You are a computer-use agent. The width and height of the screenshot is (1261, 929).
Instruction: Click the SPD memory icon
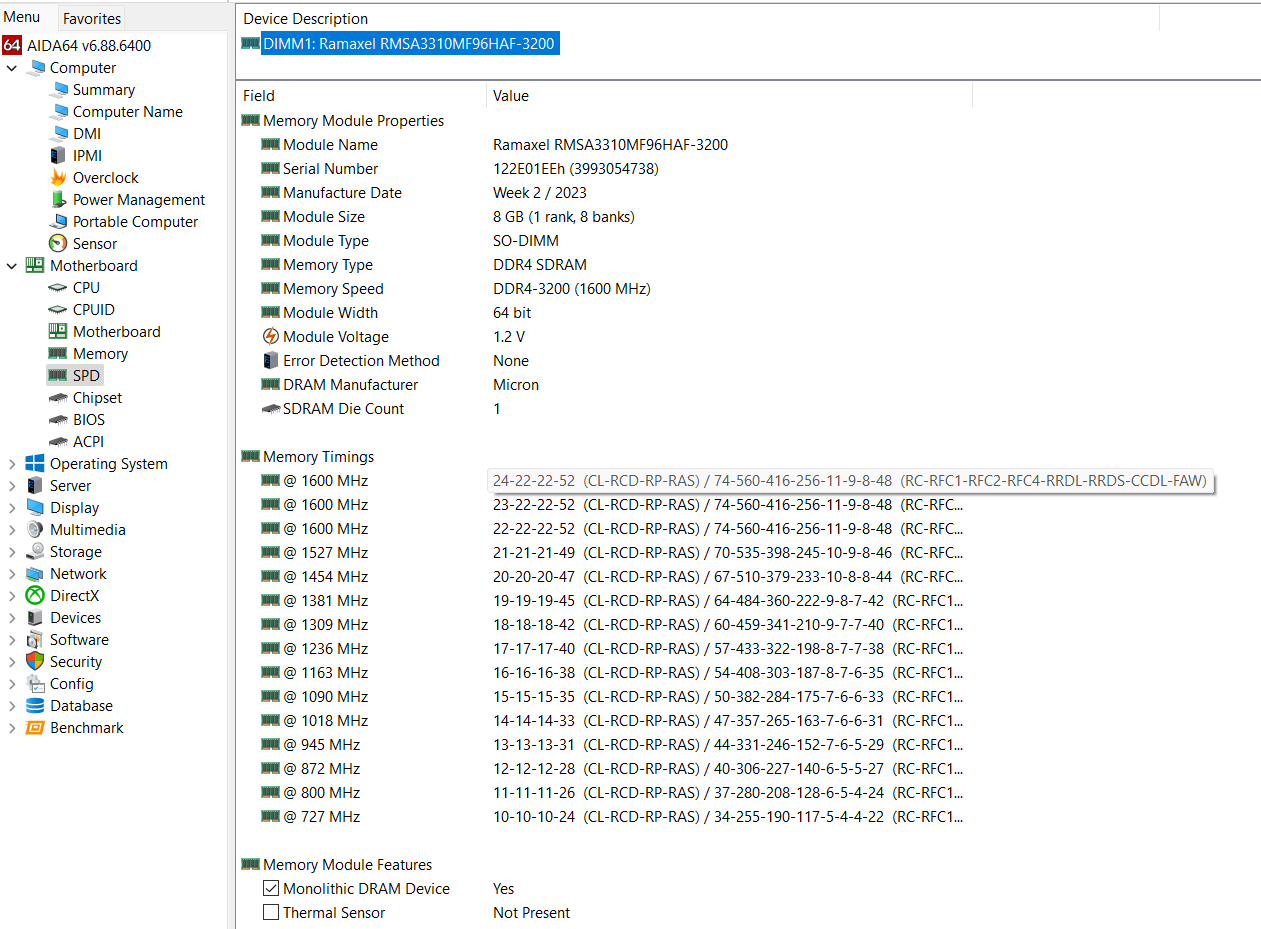click(58, 375)
